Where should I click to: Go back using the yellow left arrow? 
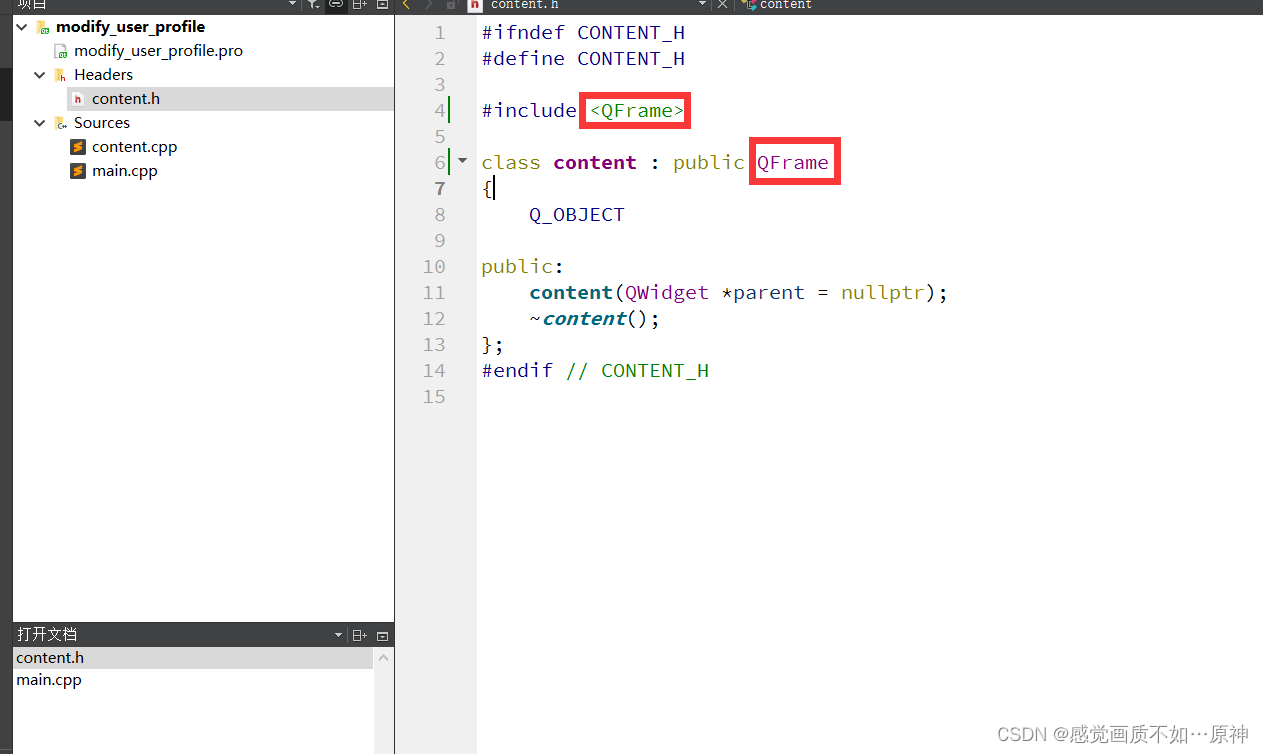tap(406, 5)
